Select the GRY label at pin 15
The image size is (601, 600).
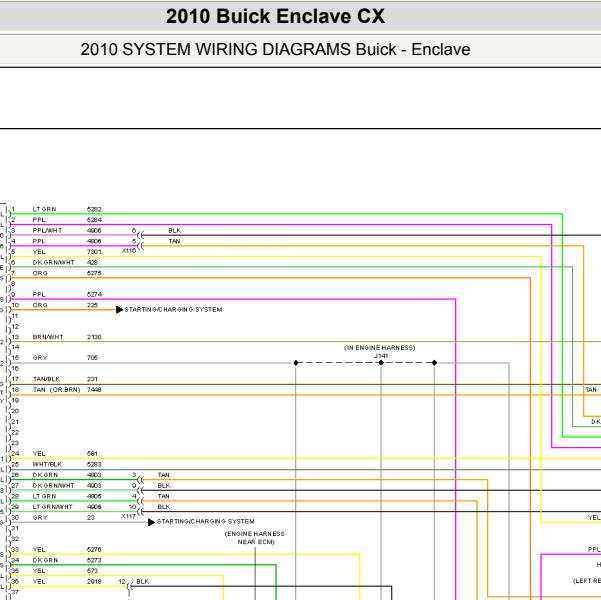[40, 358]
